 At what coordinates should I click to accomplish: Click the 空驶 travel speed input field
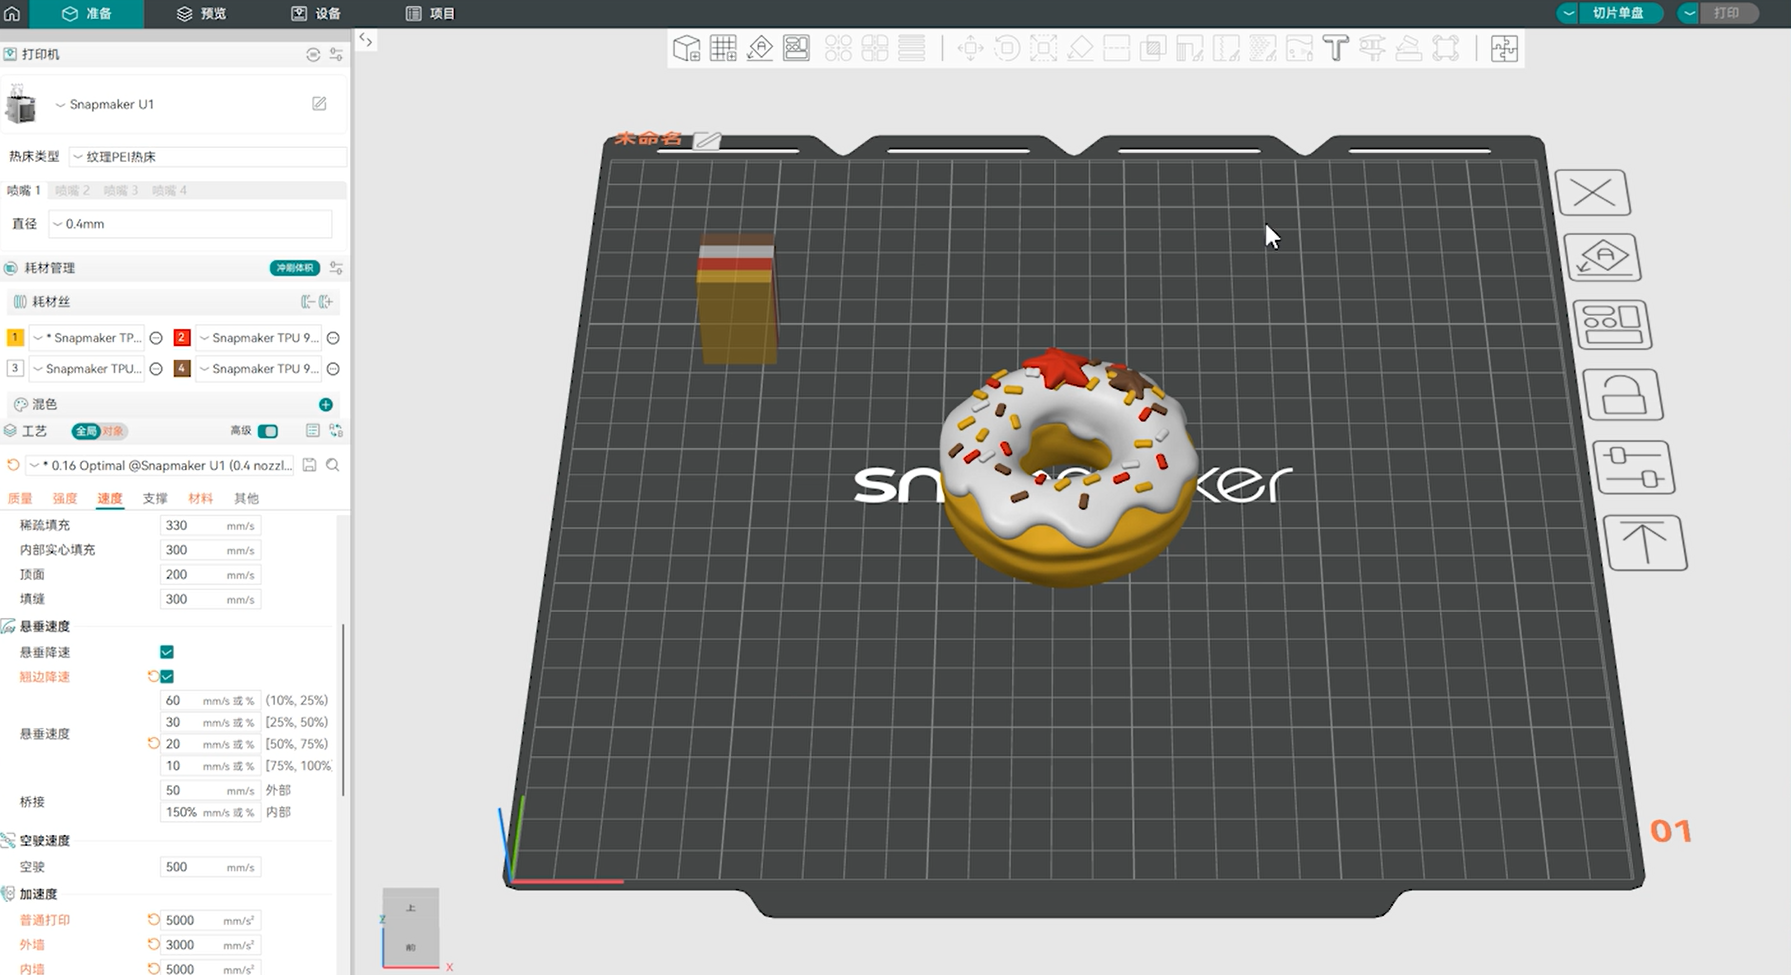coord(210,867)
